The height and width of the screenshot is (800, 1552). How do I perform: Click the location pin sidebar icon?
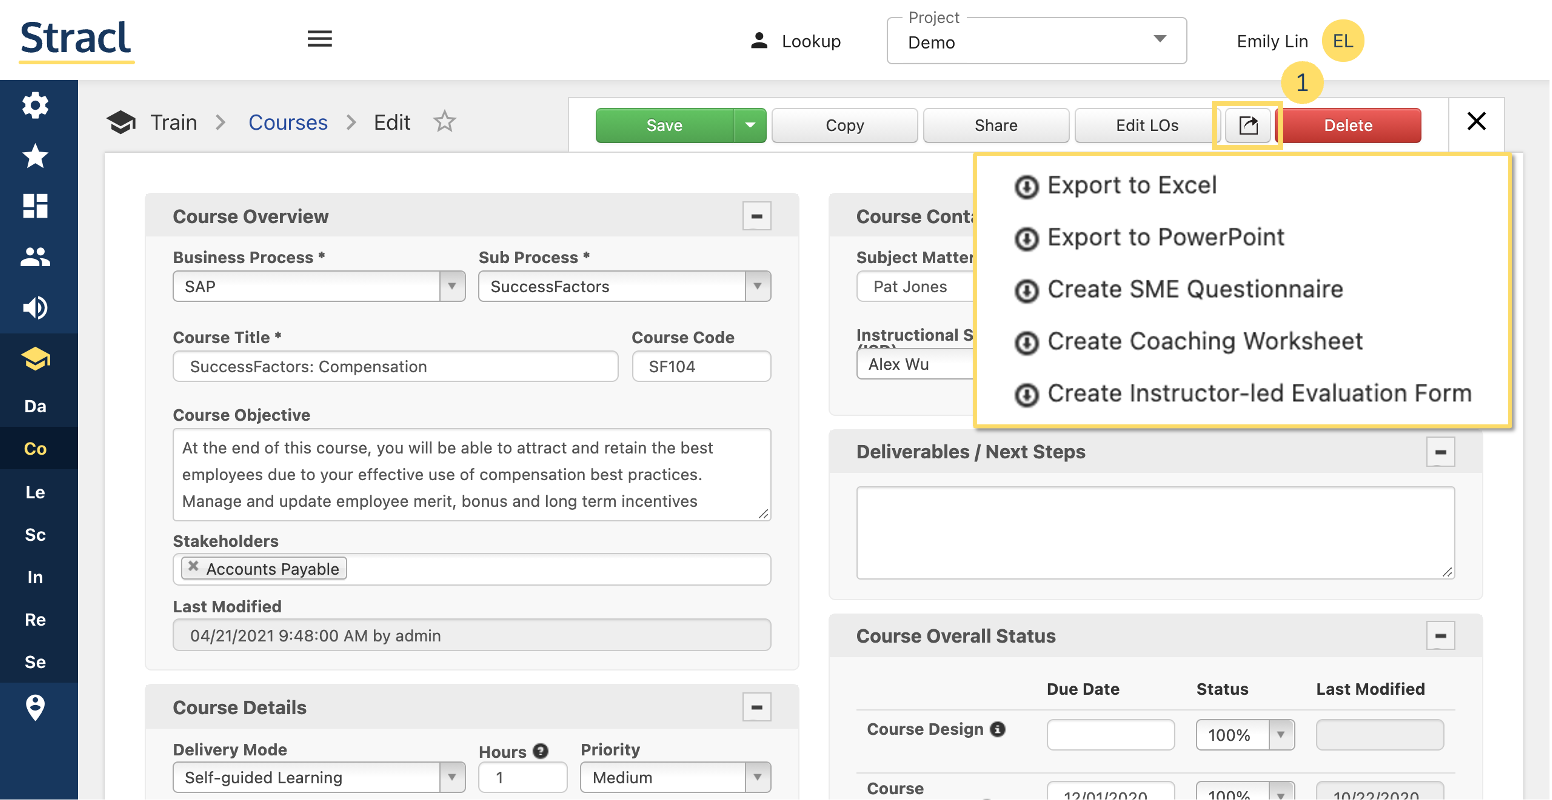point(35,707)
